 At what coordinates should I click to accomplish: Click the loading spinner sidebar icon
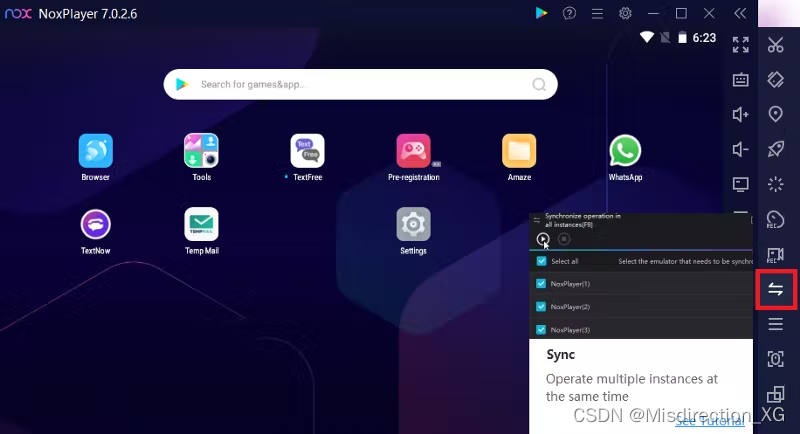776,184
